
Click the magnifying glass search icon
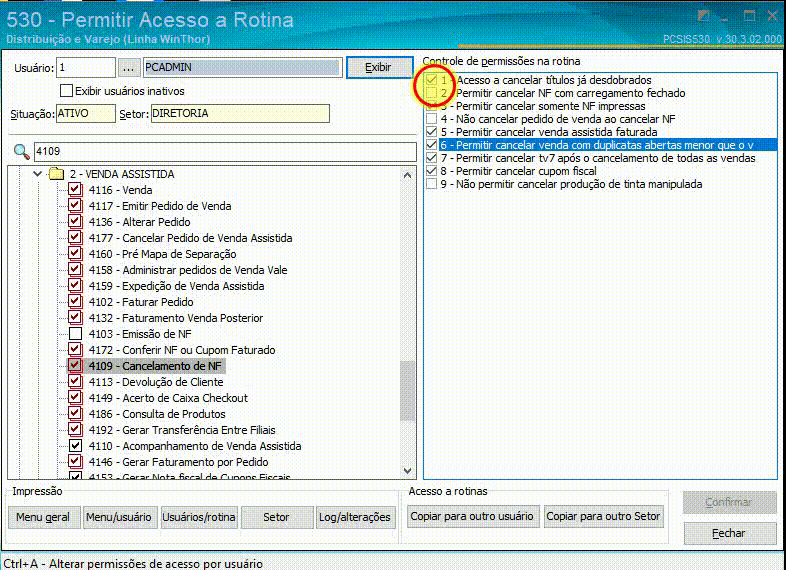(x=21, y=151)
